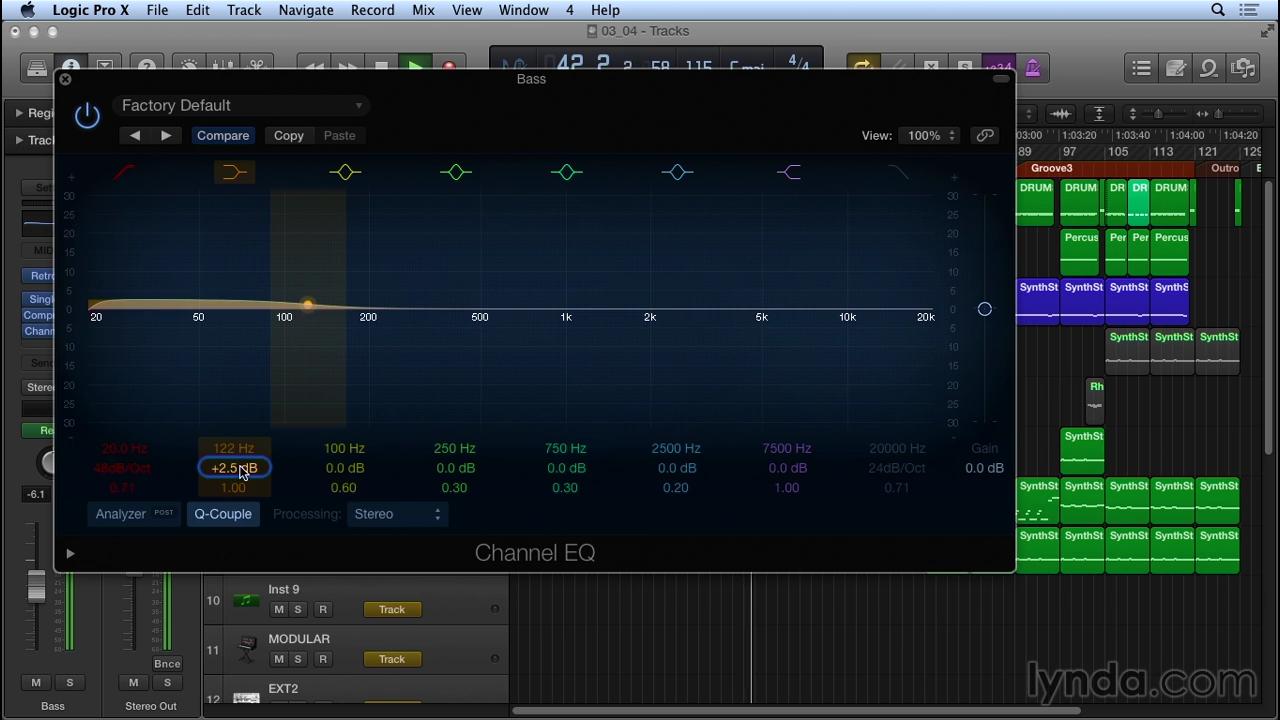Open the Processing Stereo dropdown
This screenshot has height=720, width=1280.
(x=397, y=514)
